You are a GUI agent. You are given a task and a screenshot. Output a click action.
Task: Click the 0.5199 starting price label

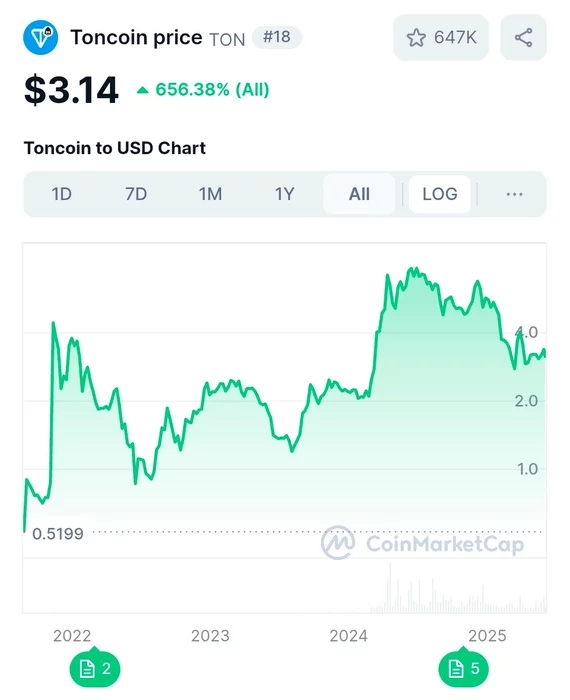[x=58, y=533]
